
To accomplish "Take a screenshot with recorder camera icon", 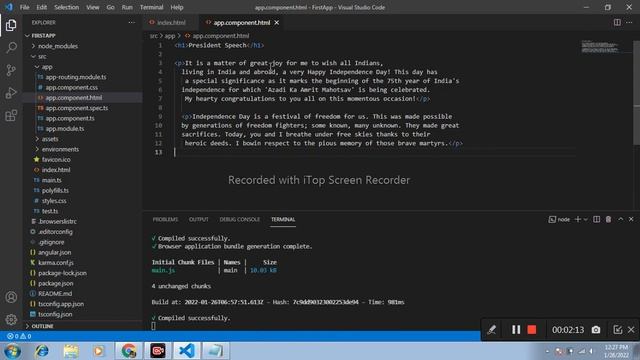I will [596, 329].
